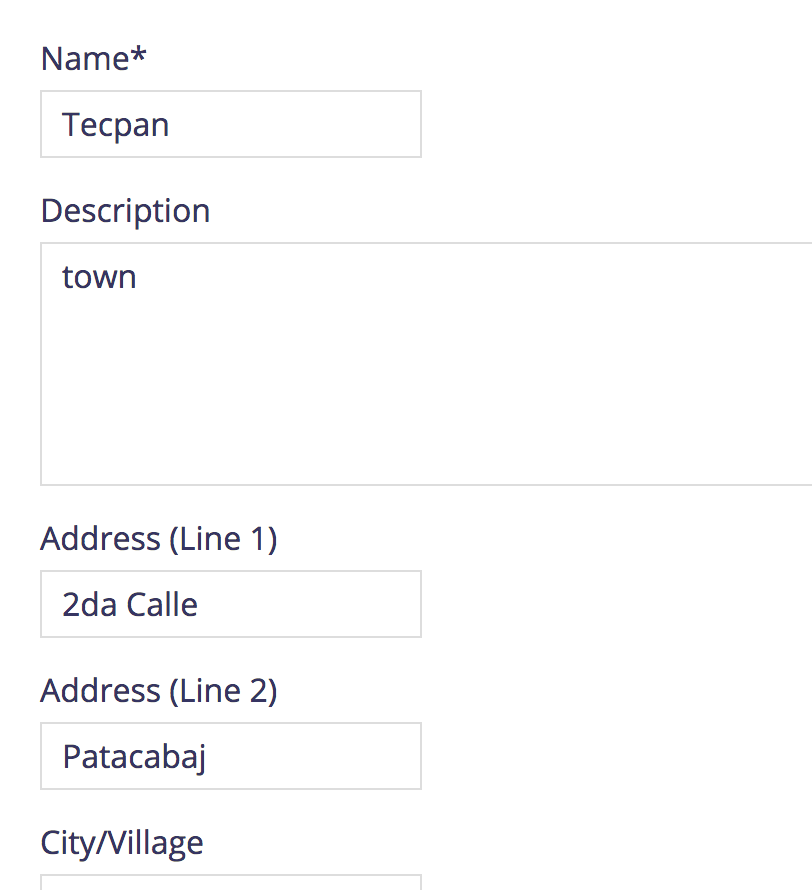Click the City/Village label
This screenshot has height=890, width=812.
tap(122, 843)
